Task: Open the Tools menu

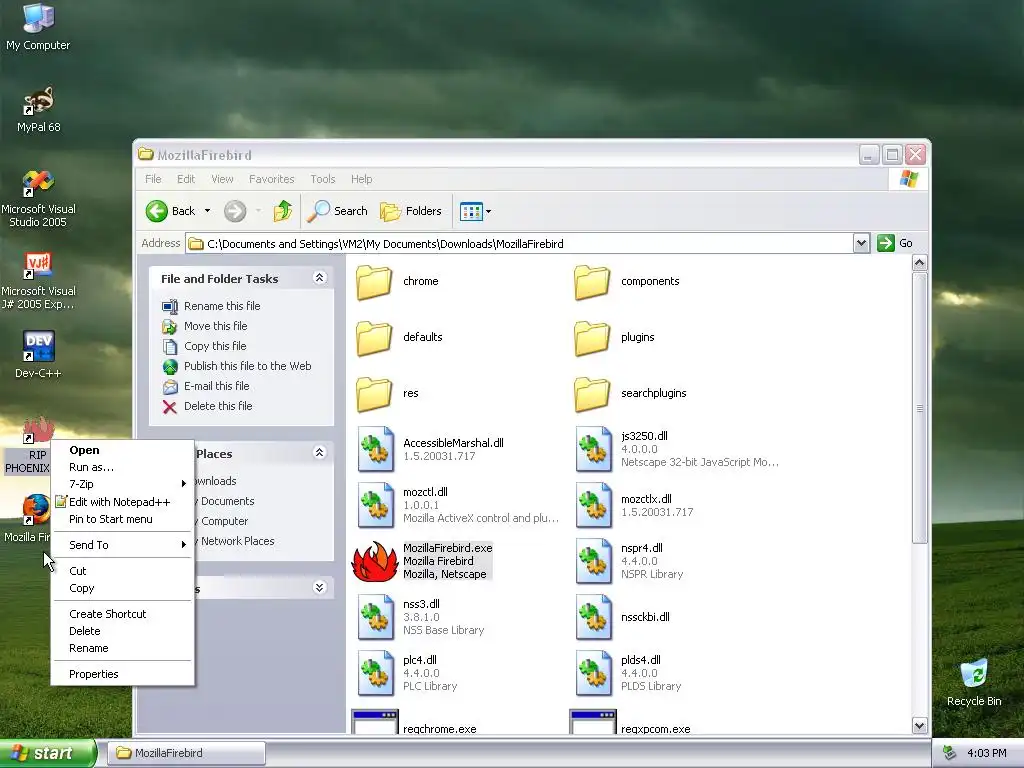Action: point(323,179)
